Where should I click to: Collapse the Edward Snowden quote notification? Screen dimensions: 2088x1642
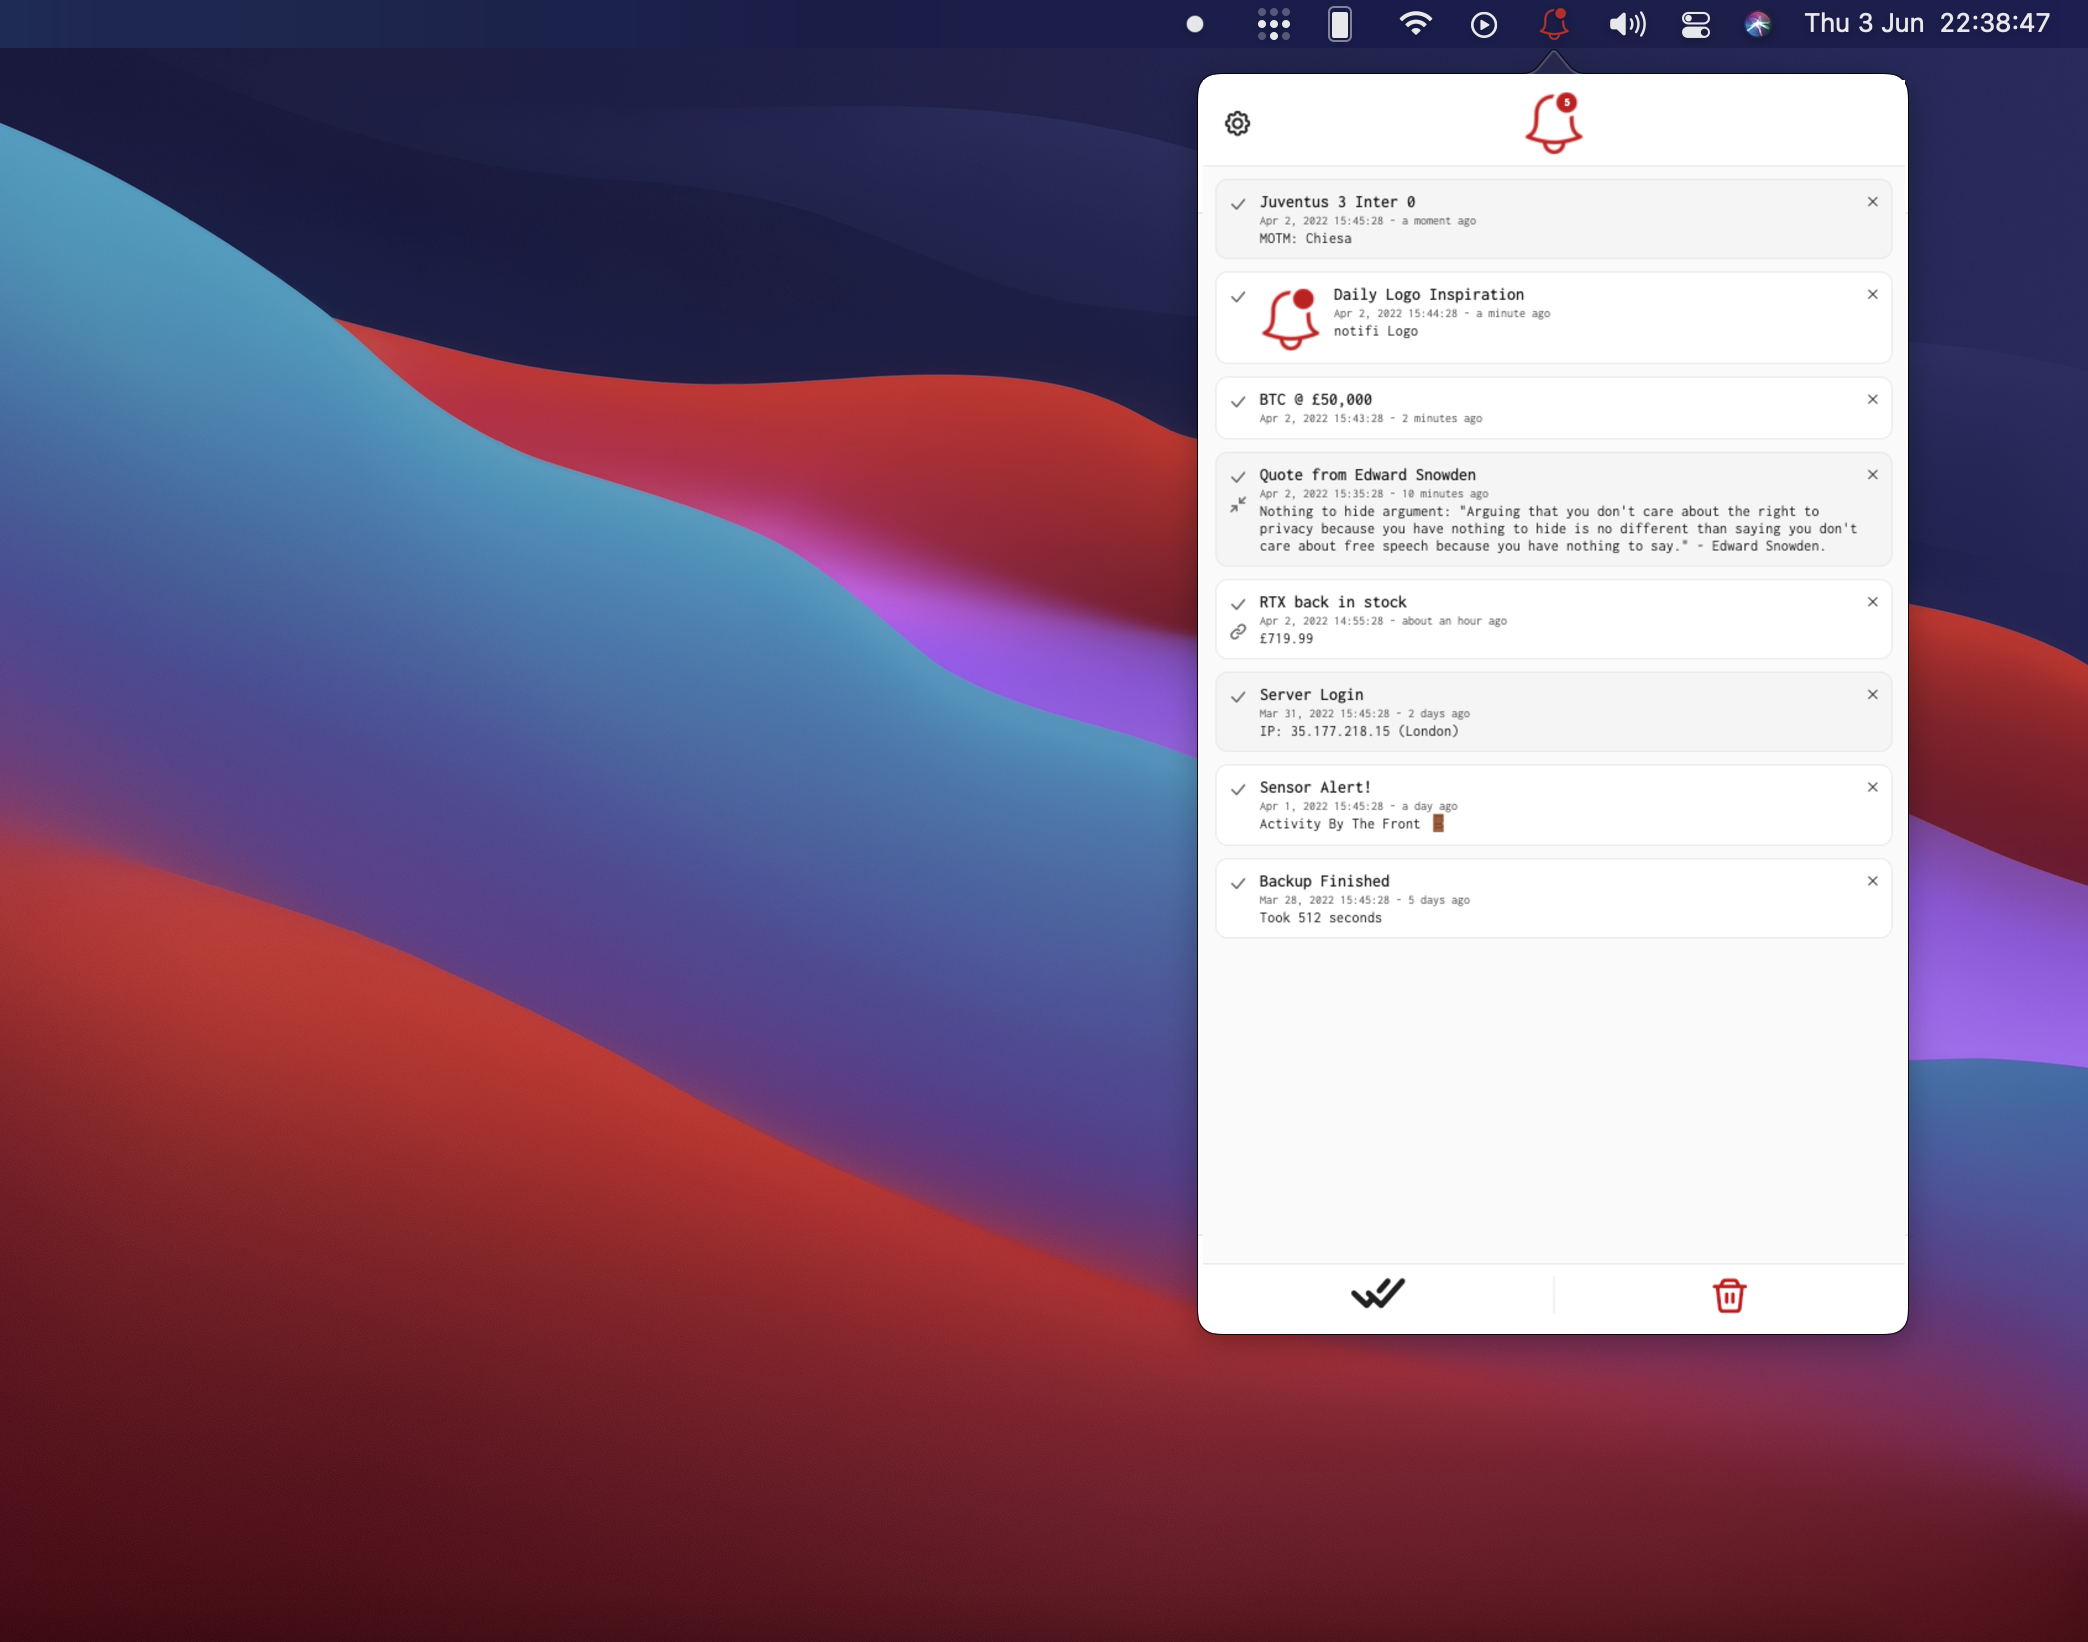[1238, 505]
